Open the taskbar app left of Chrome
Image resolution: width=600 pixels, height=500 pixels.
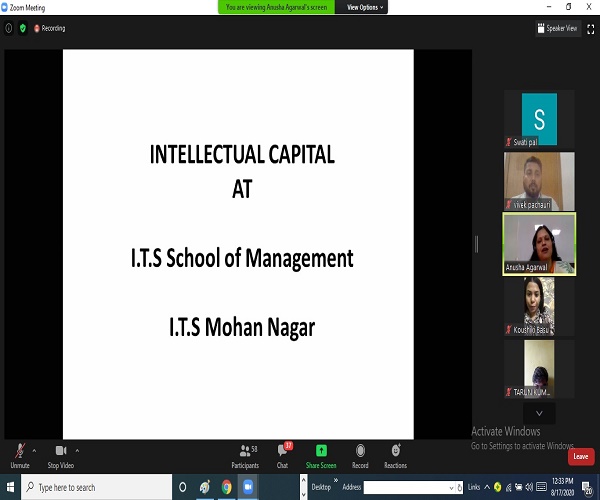coord(205,487)
